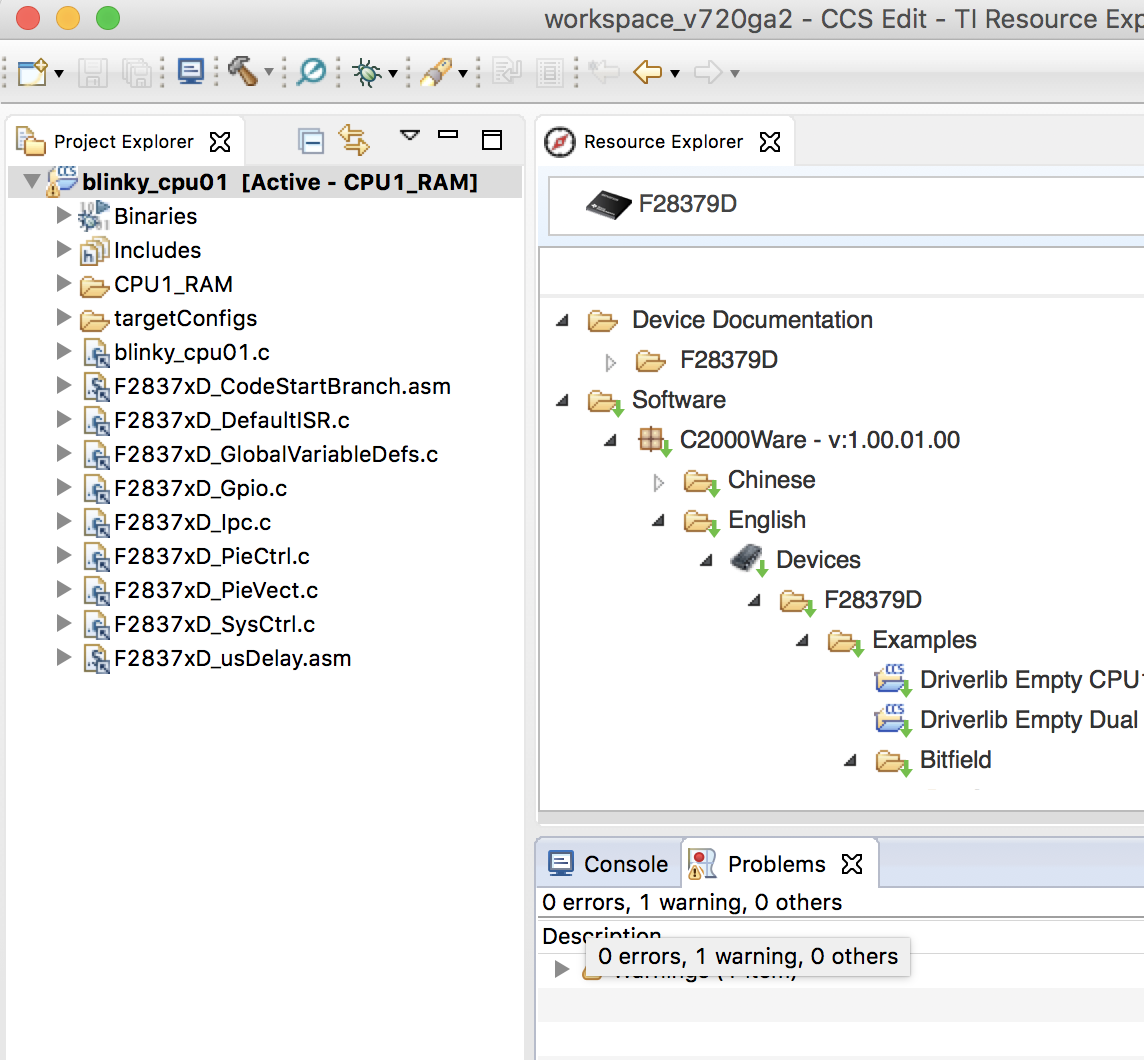Select blinky_cpu01.c file
The width and height of the screenshot is (1144, 1060).
[x=192, y=352]
